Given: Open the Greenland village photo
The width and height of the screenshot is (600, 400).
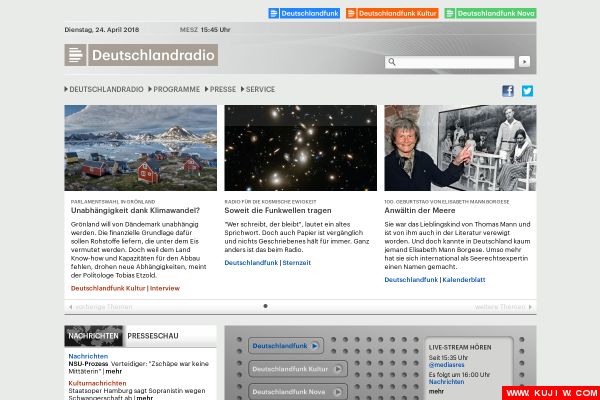Looking at the screenshot, I should [140, 148].
